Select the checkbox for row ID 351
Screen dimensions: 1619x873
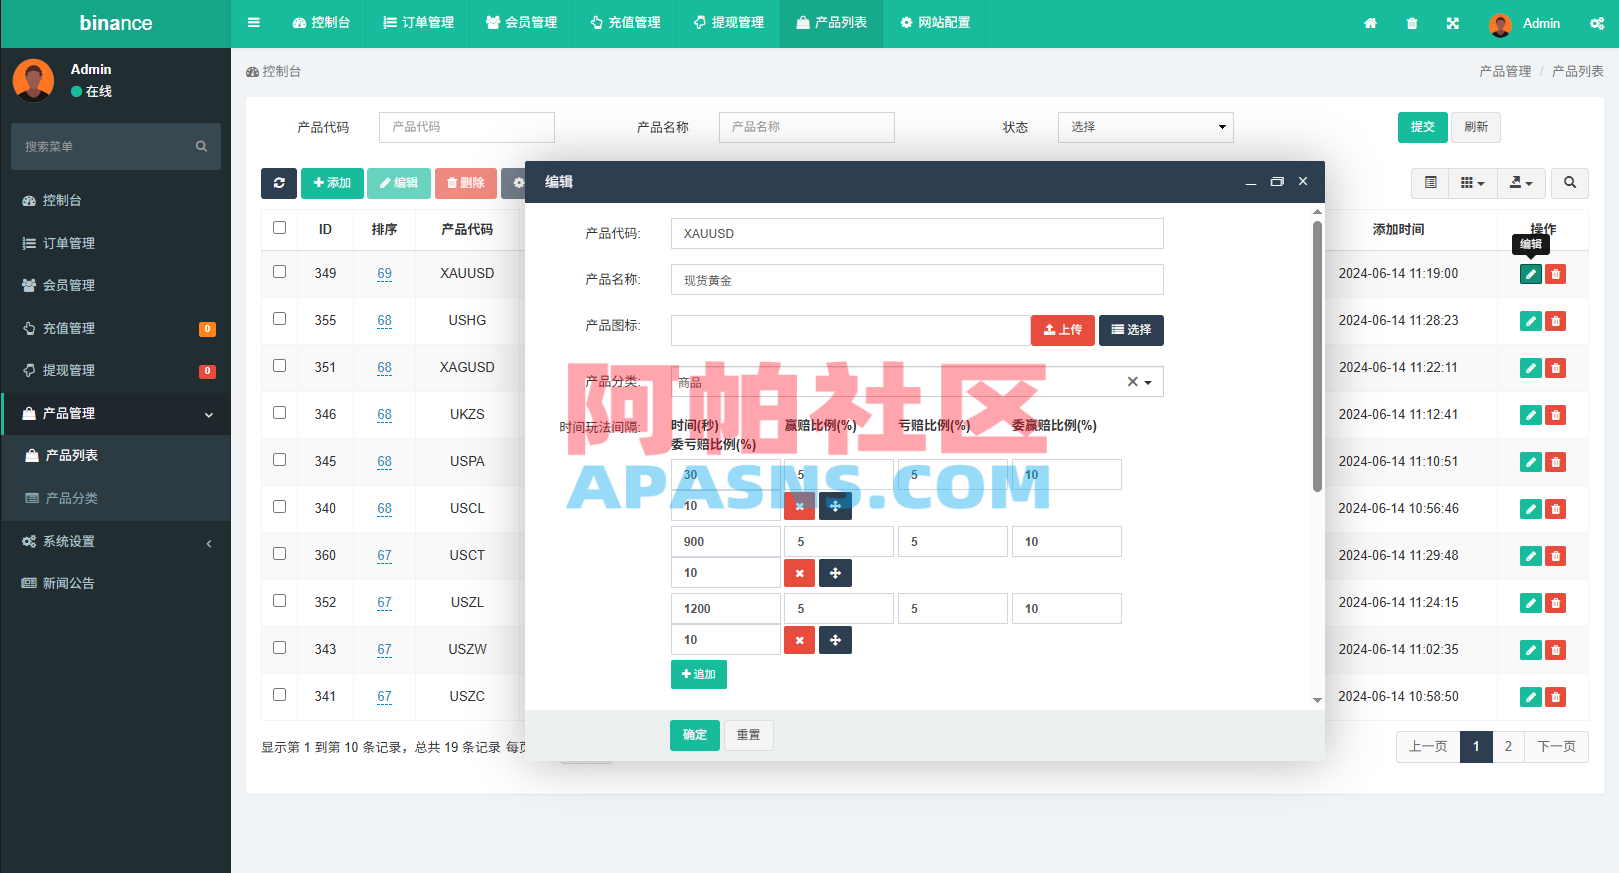tap(279, 366)
